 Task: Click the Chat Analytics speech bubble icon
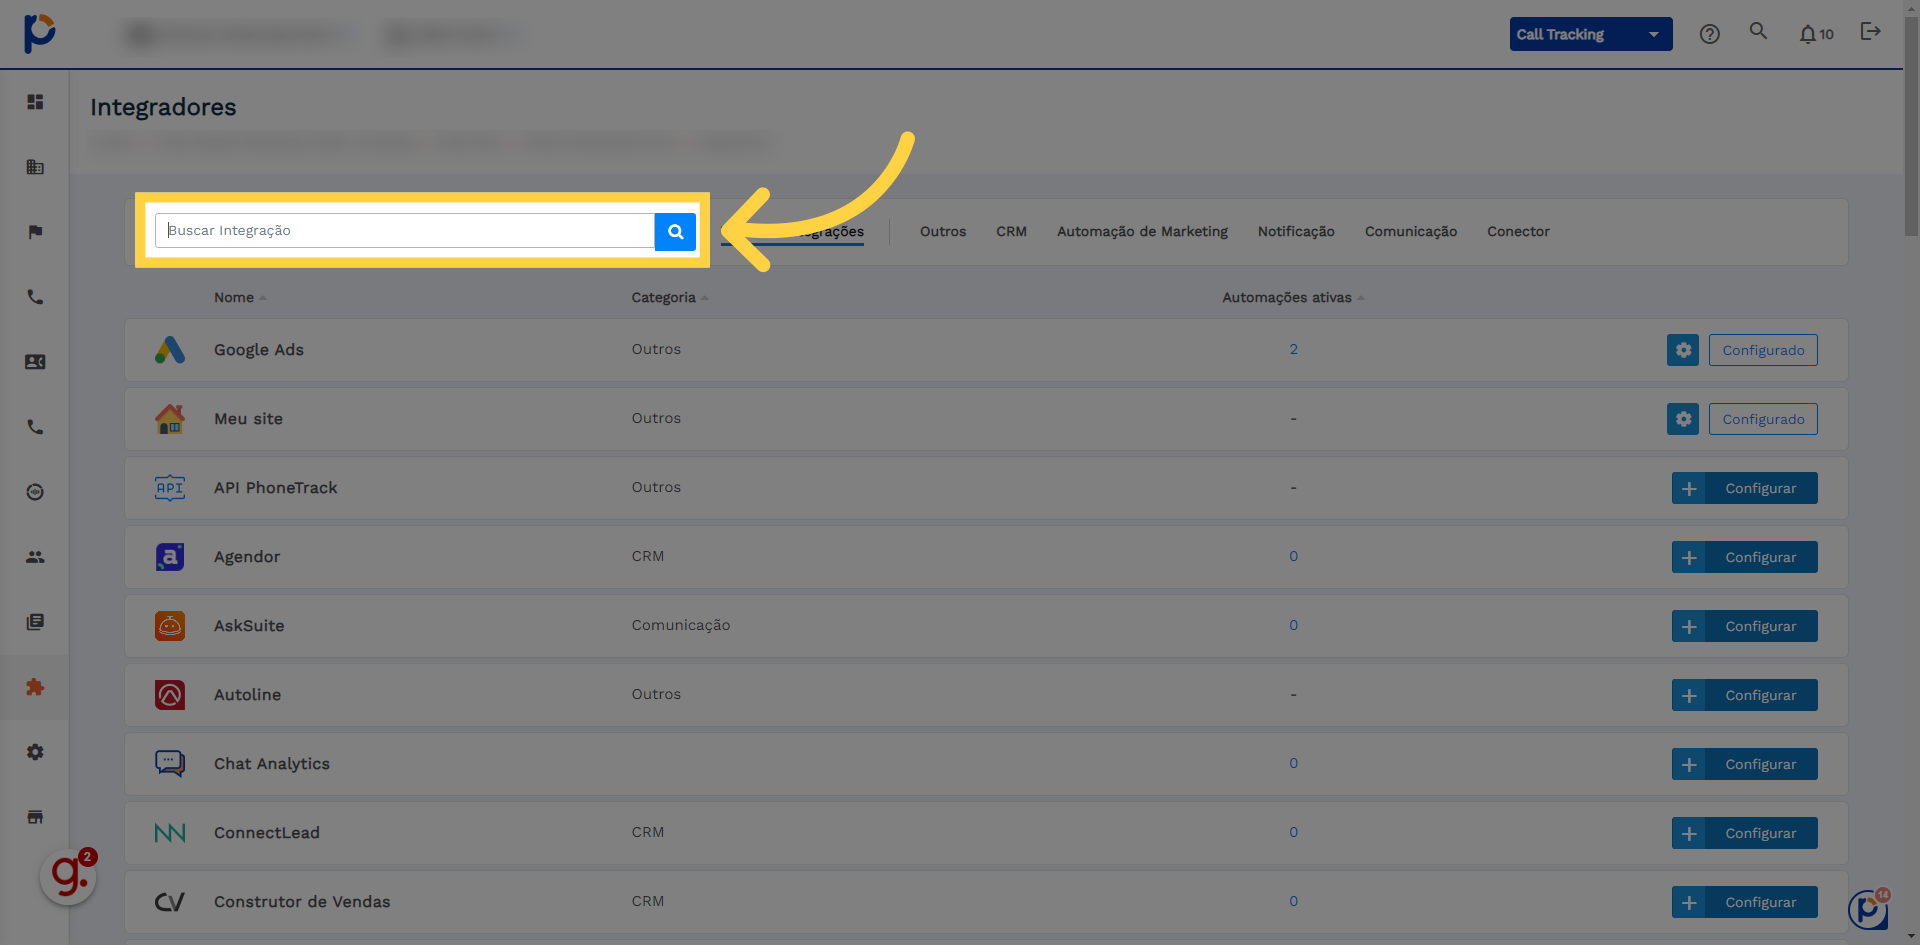(x=170, y=764)
